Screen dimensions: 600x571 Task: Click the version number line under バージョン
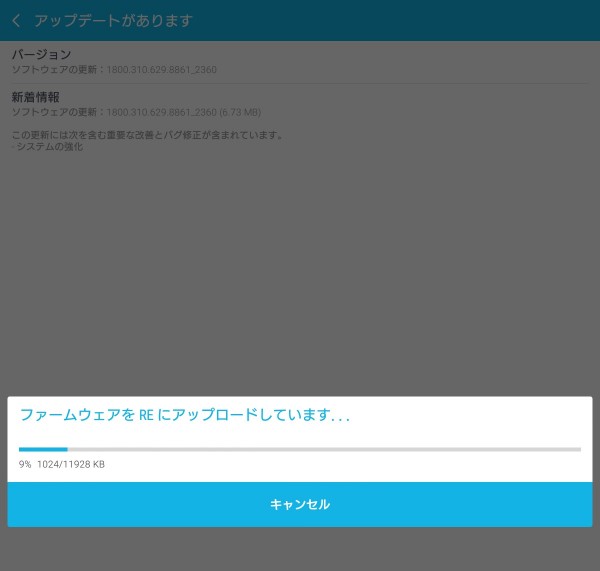point(114,70)
